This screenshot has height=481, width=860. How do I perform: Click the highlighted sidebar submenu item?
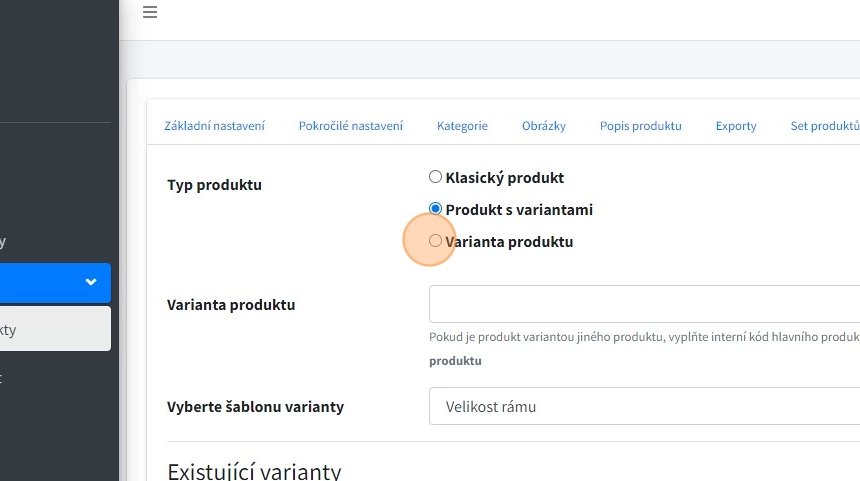pyautogui.click(x=50, y=329)
